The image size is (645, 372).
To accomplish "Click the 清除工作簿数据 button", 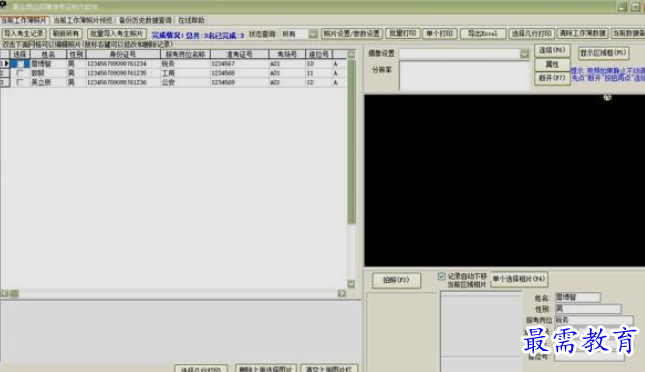I will tap(582, 33).
